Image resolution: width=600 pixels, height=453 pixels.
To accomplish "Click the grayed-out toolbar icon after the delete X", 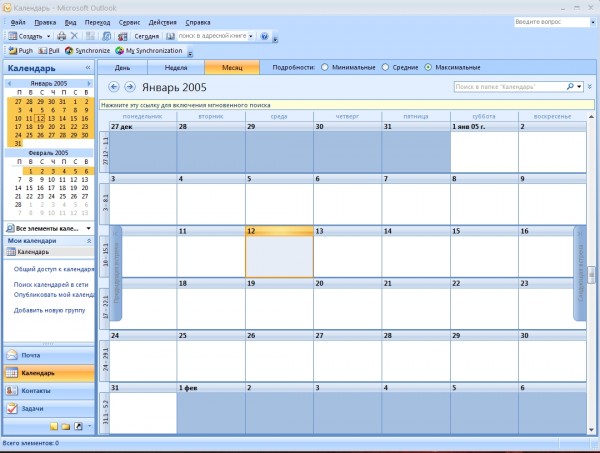I will [x=90, y=36].
